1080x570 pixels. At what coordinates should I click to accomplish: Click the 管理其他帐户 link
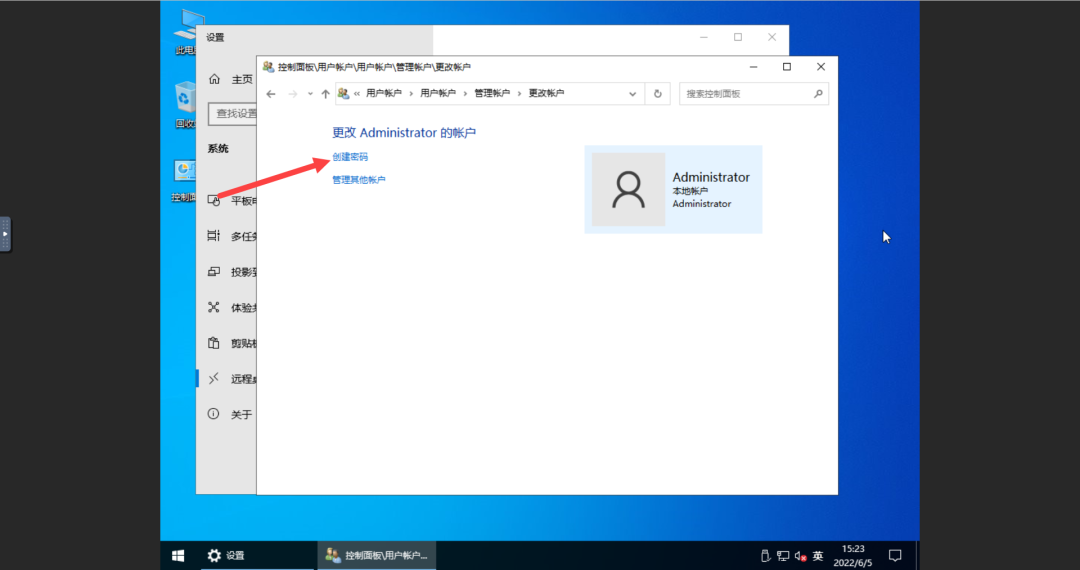(359, 180)
